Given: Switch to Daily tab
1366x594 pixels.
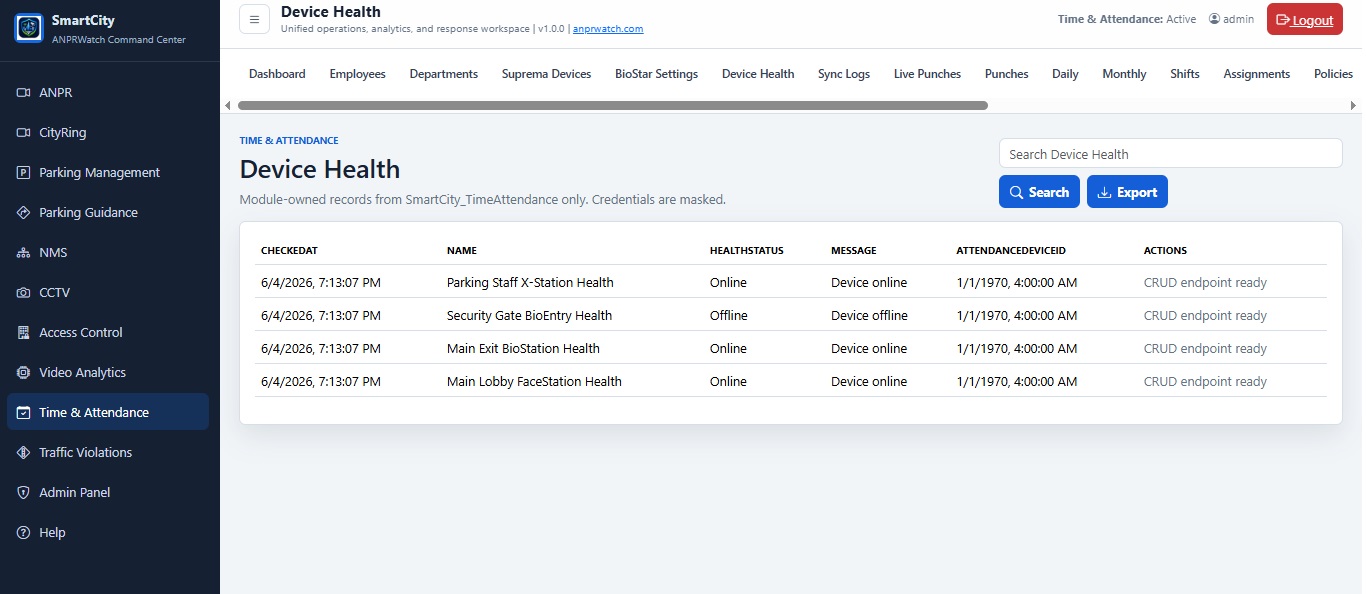Looking at the screenshot, I should tap(1065, 74).
